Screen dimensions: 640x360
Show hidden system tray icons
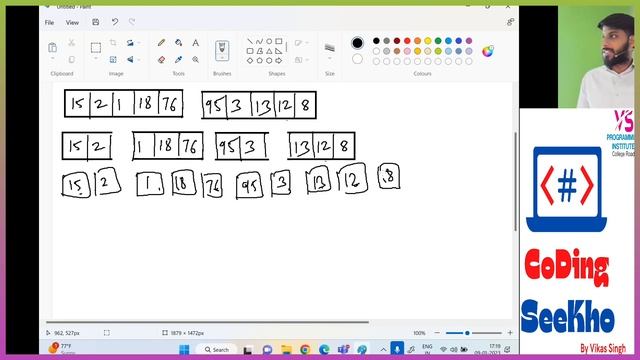pyautogui.click(x=383, y=350)
